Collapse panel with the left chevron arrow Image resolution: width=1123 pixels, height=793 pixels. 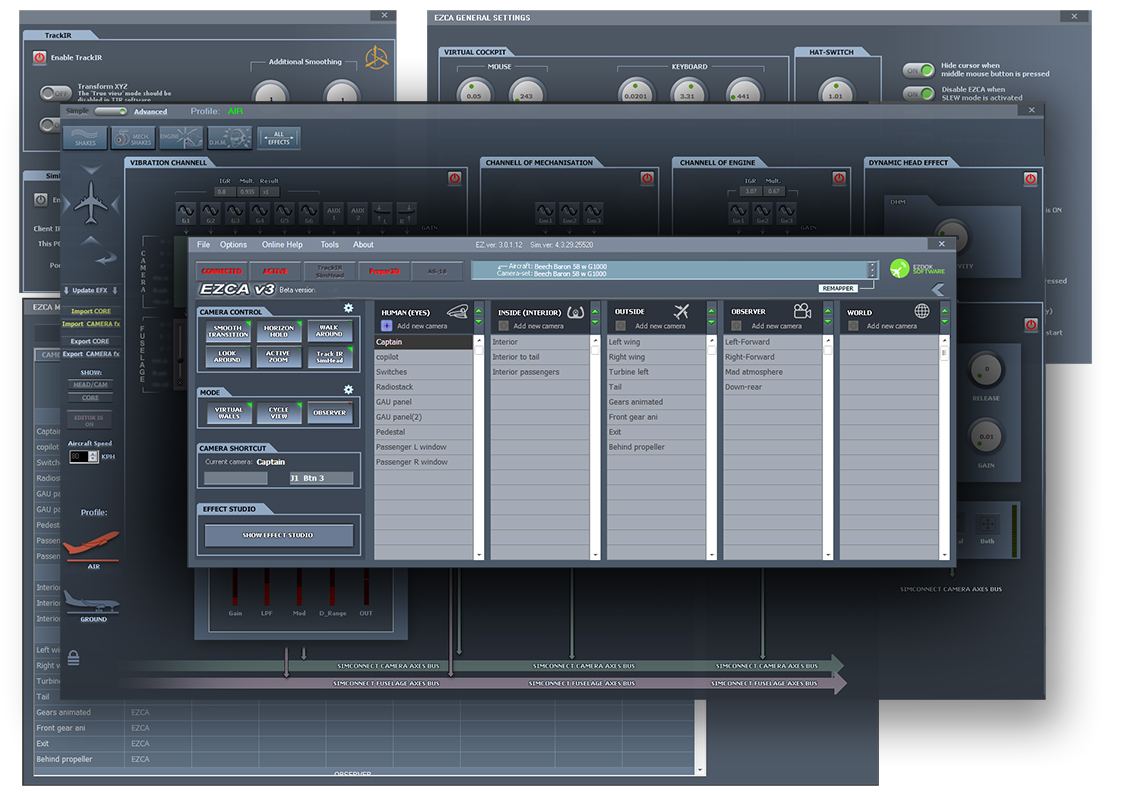coord(937,290)
